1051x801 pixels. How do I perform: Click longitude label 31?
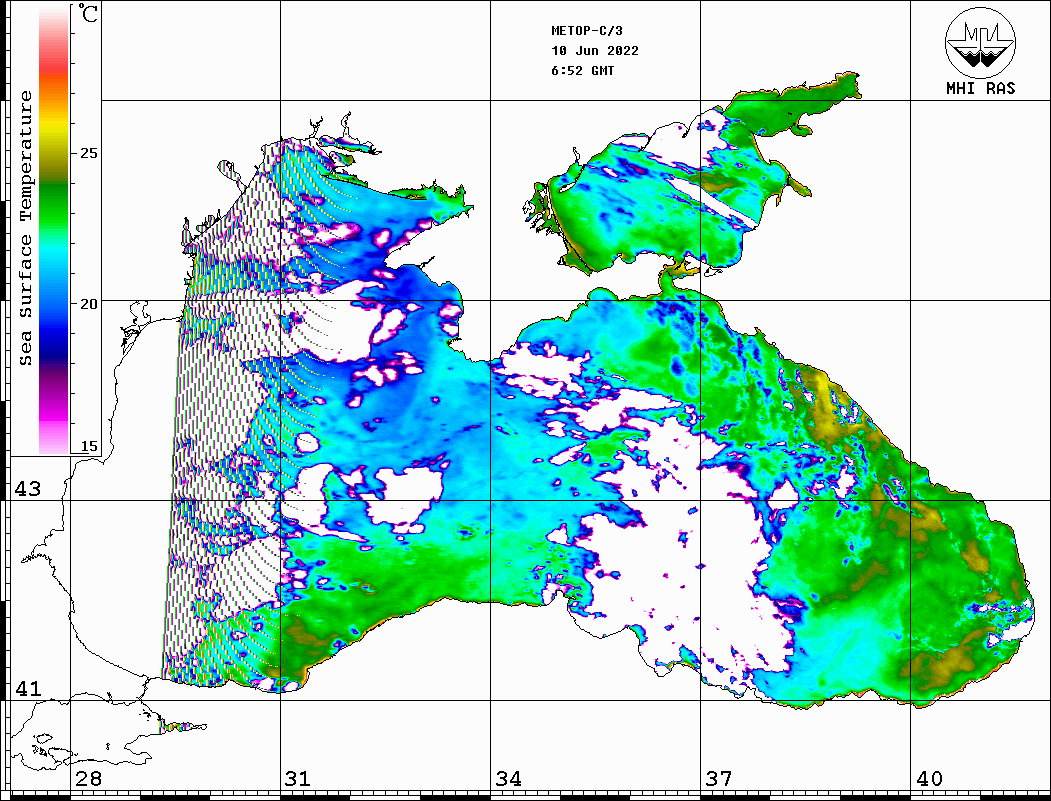(298, 779)
